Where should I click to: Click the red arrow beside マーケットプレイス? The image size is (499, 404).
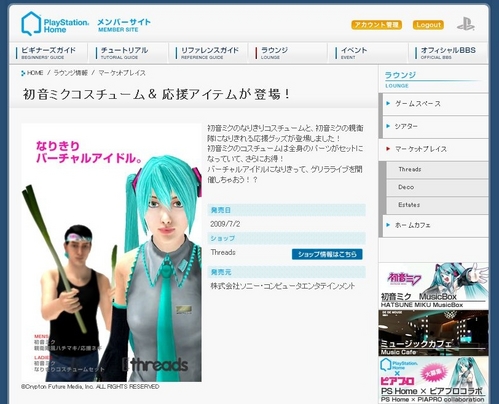(x=388, y=149)
